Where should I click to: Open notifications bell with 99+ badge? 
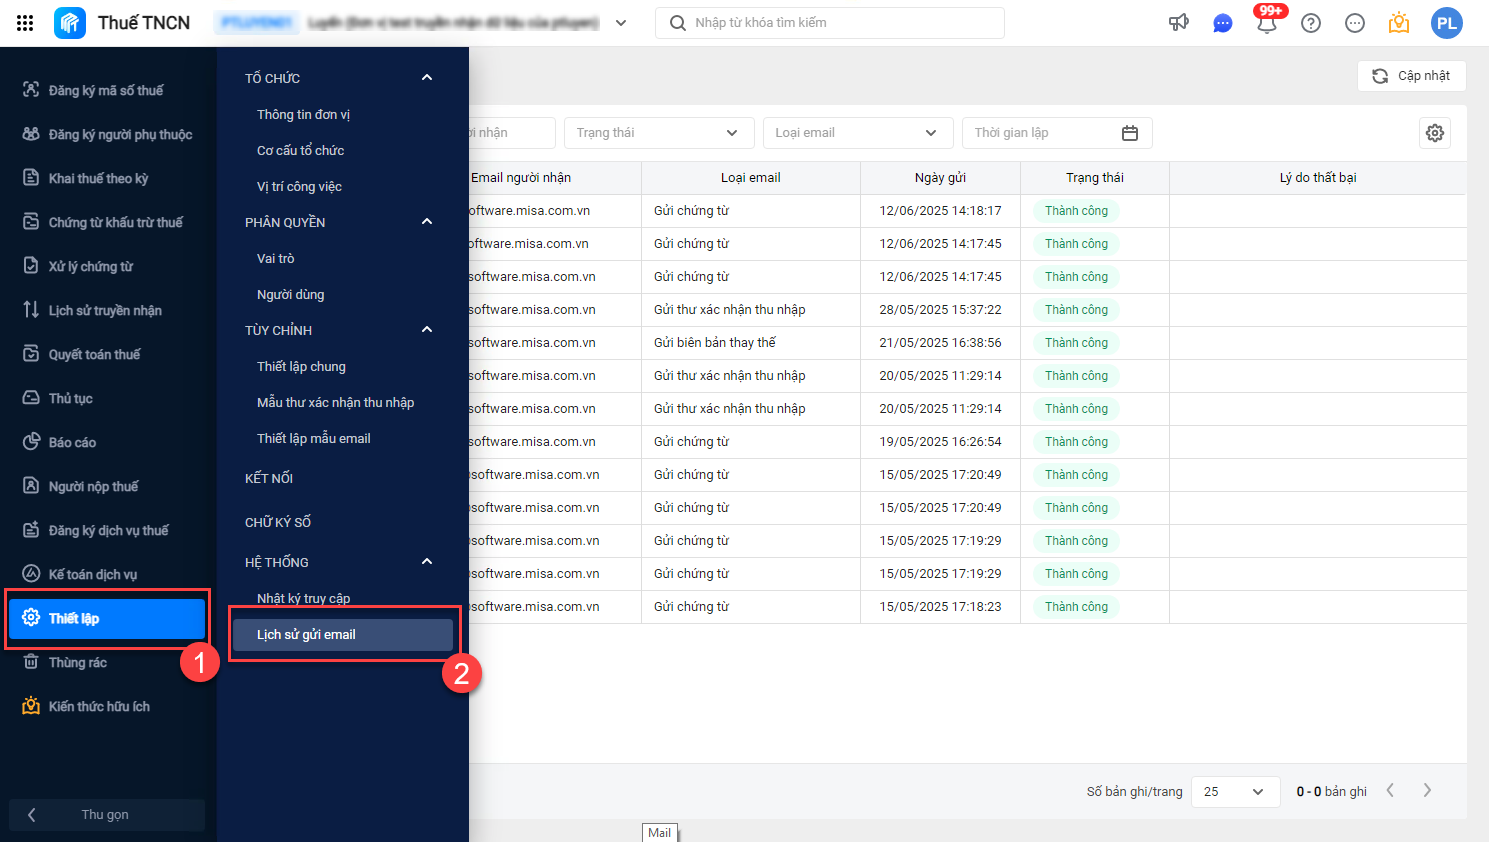click(1267, 22)
